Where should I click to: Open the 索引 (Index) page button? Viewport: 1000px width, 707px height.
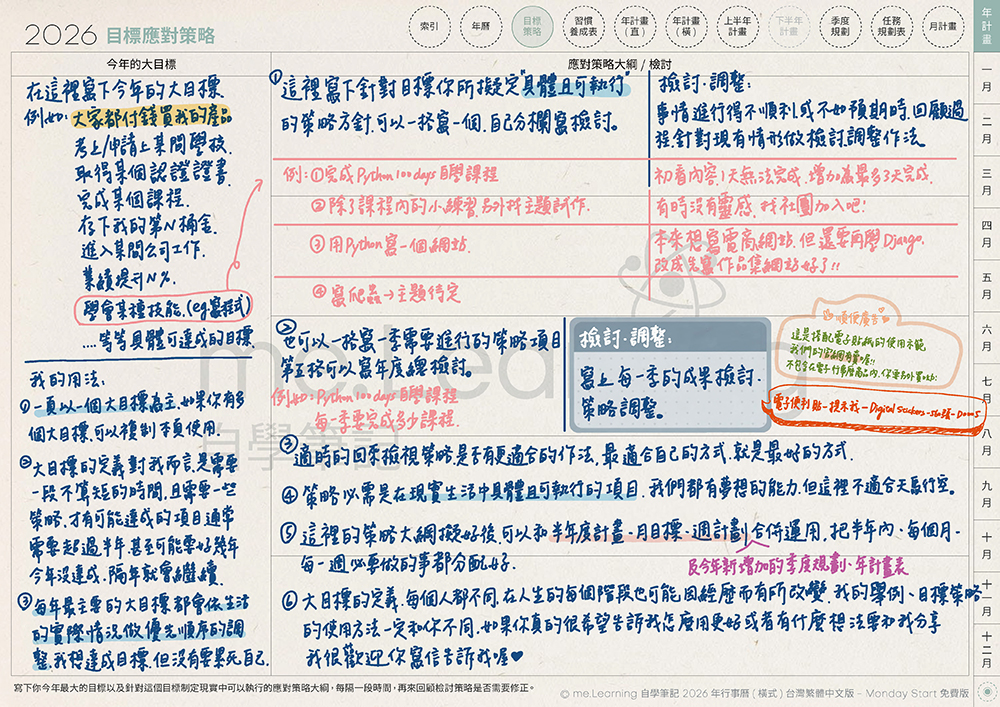(430, 26)
